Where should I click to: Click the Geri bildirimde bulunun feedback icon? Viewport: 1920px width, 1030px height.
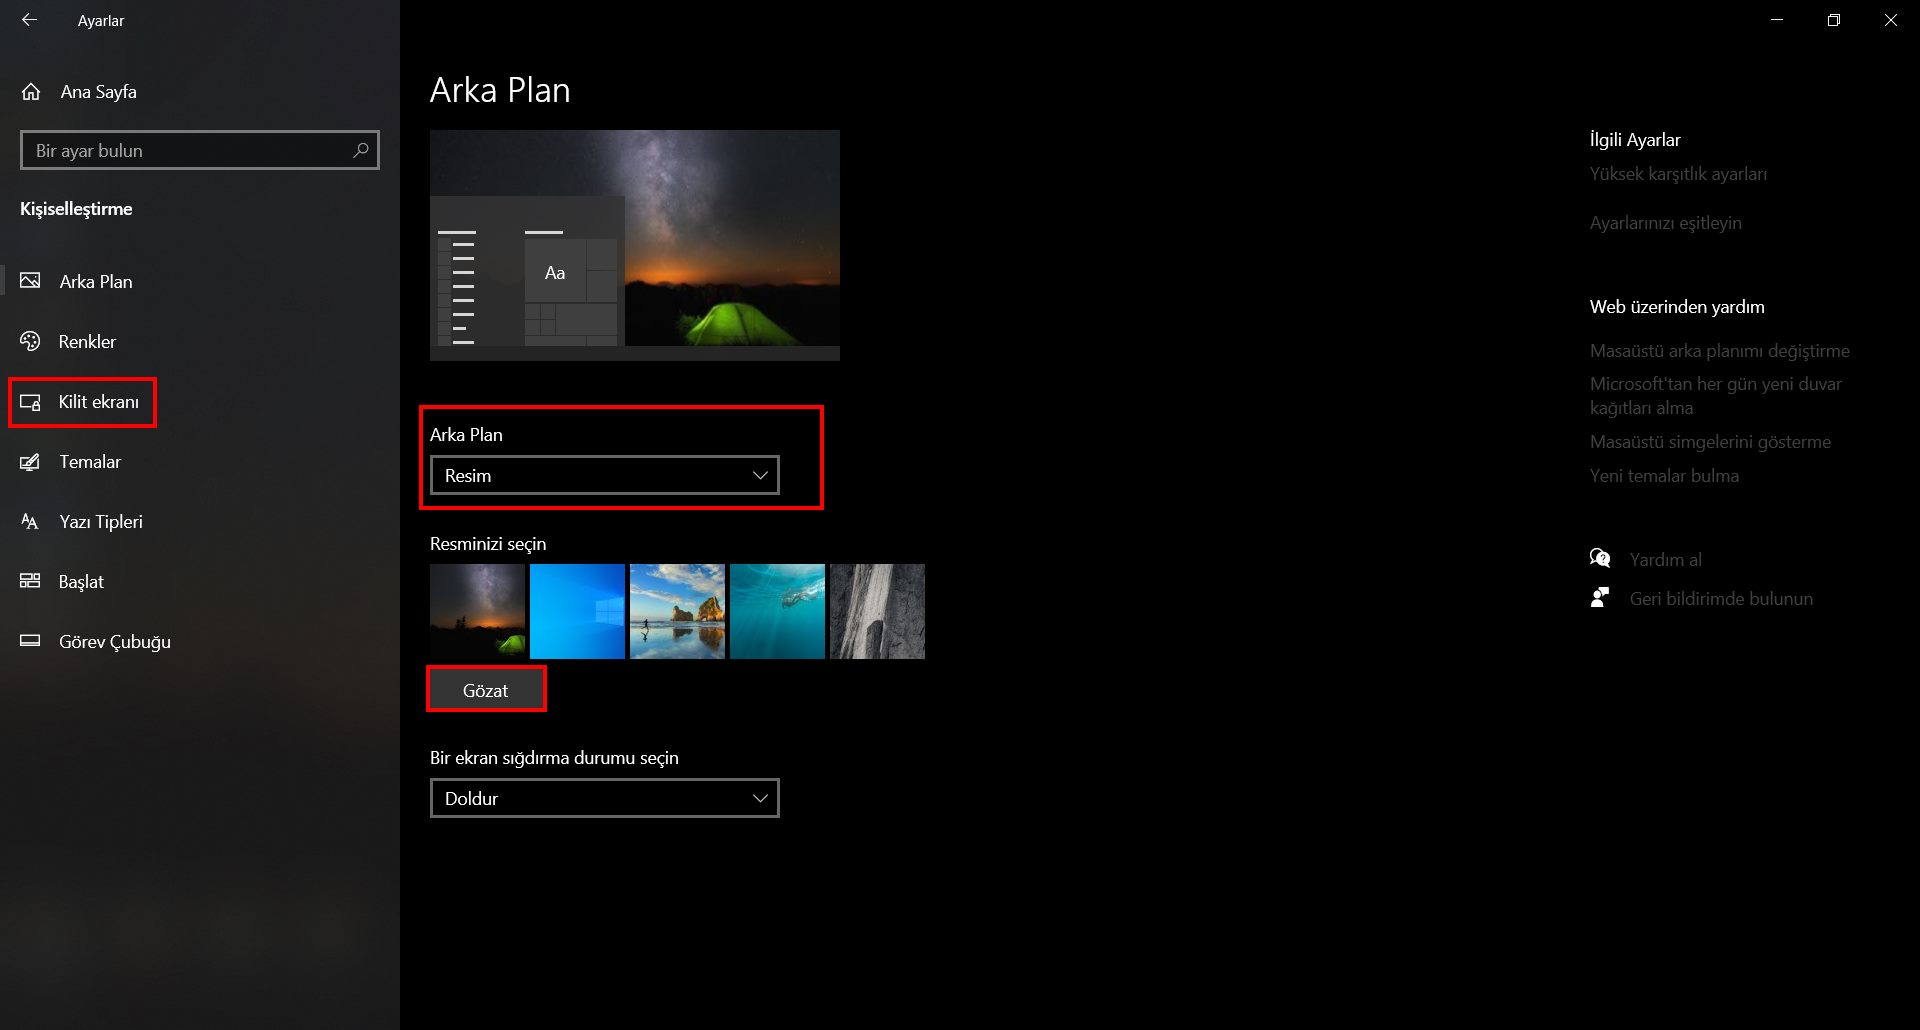point(1600,597)
